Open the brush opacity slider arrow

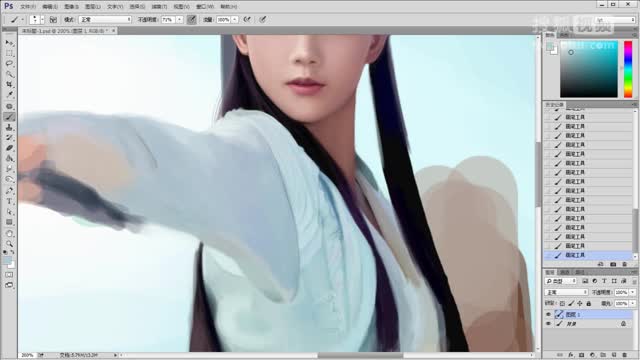coord(180,20)
